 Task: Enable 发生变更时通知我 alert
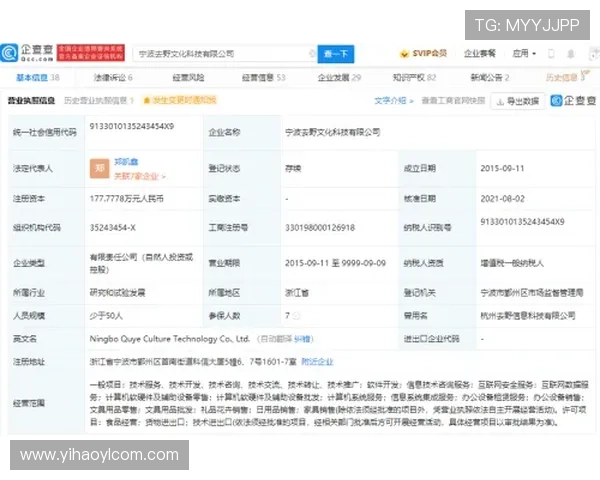tap(180, 101)
